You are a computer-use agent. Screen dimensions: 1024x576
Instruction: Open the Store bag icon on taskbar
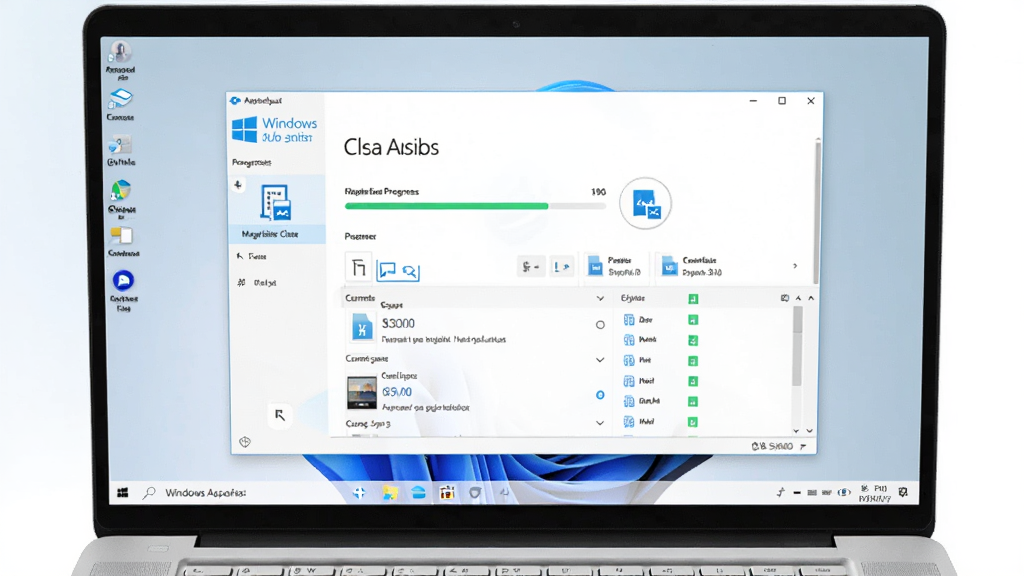(447, 493)
